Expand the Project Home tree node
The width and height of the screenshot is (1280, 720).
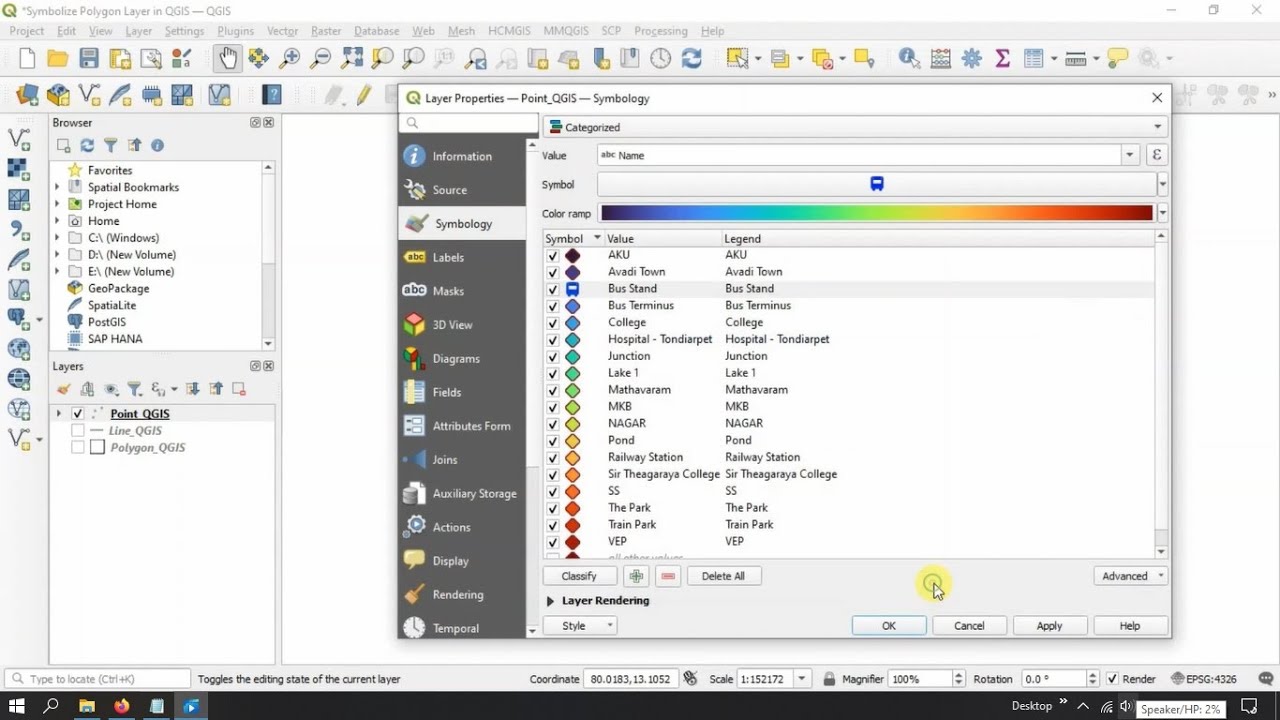57,204
